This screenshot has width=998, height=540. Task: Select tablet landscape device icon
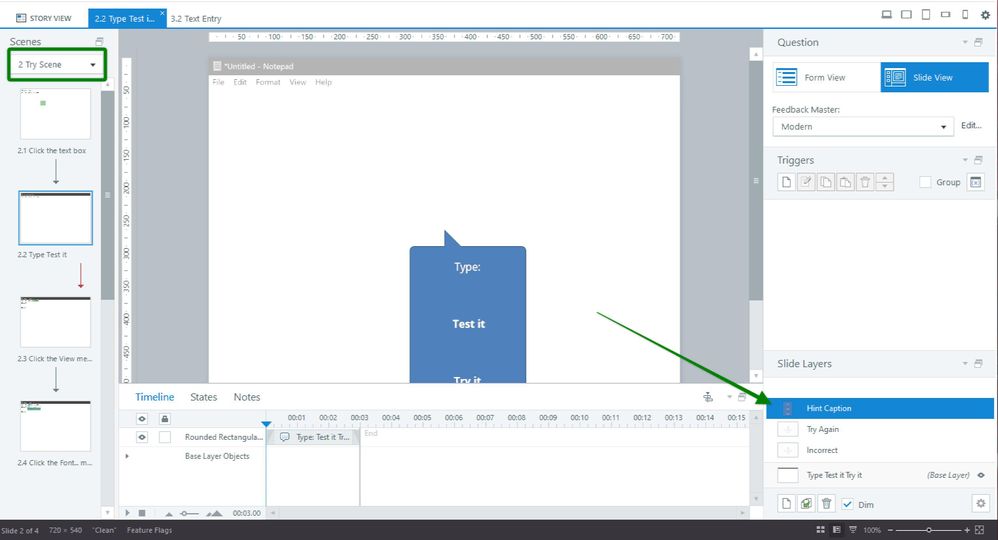point(906,15)
